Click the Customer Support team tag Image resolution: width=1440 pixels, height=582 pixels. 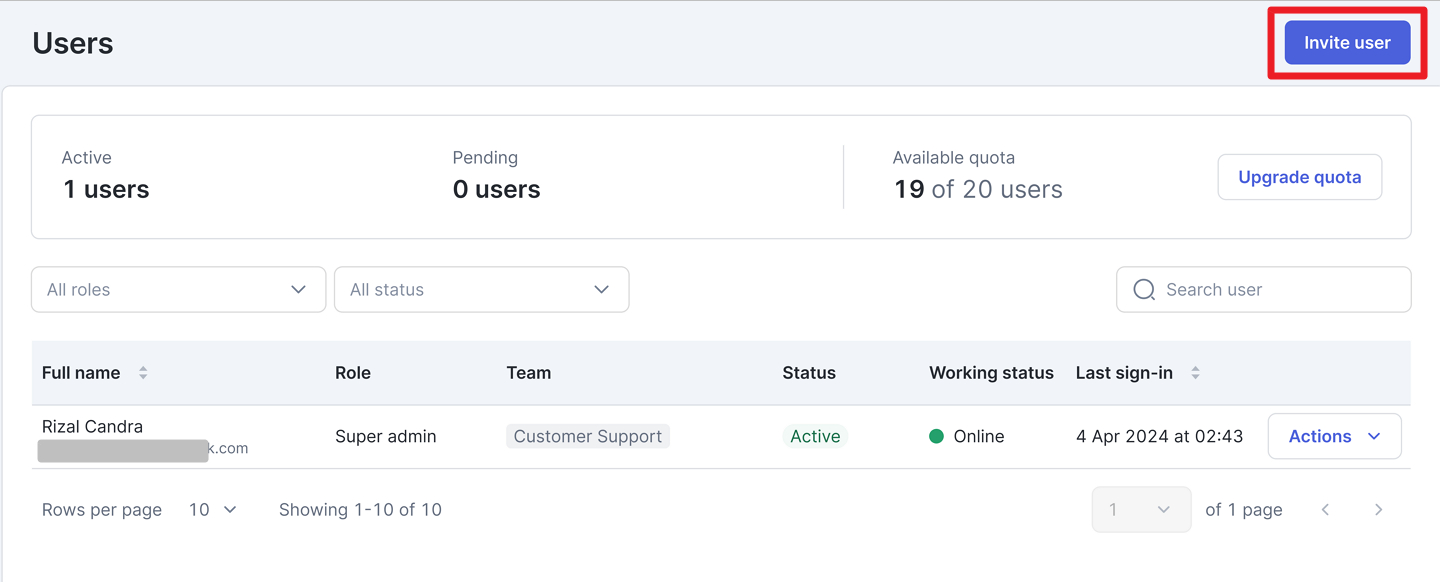pyautogui.click(x=587, y=436)
